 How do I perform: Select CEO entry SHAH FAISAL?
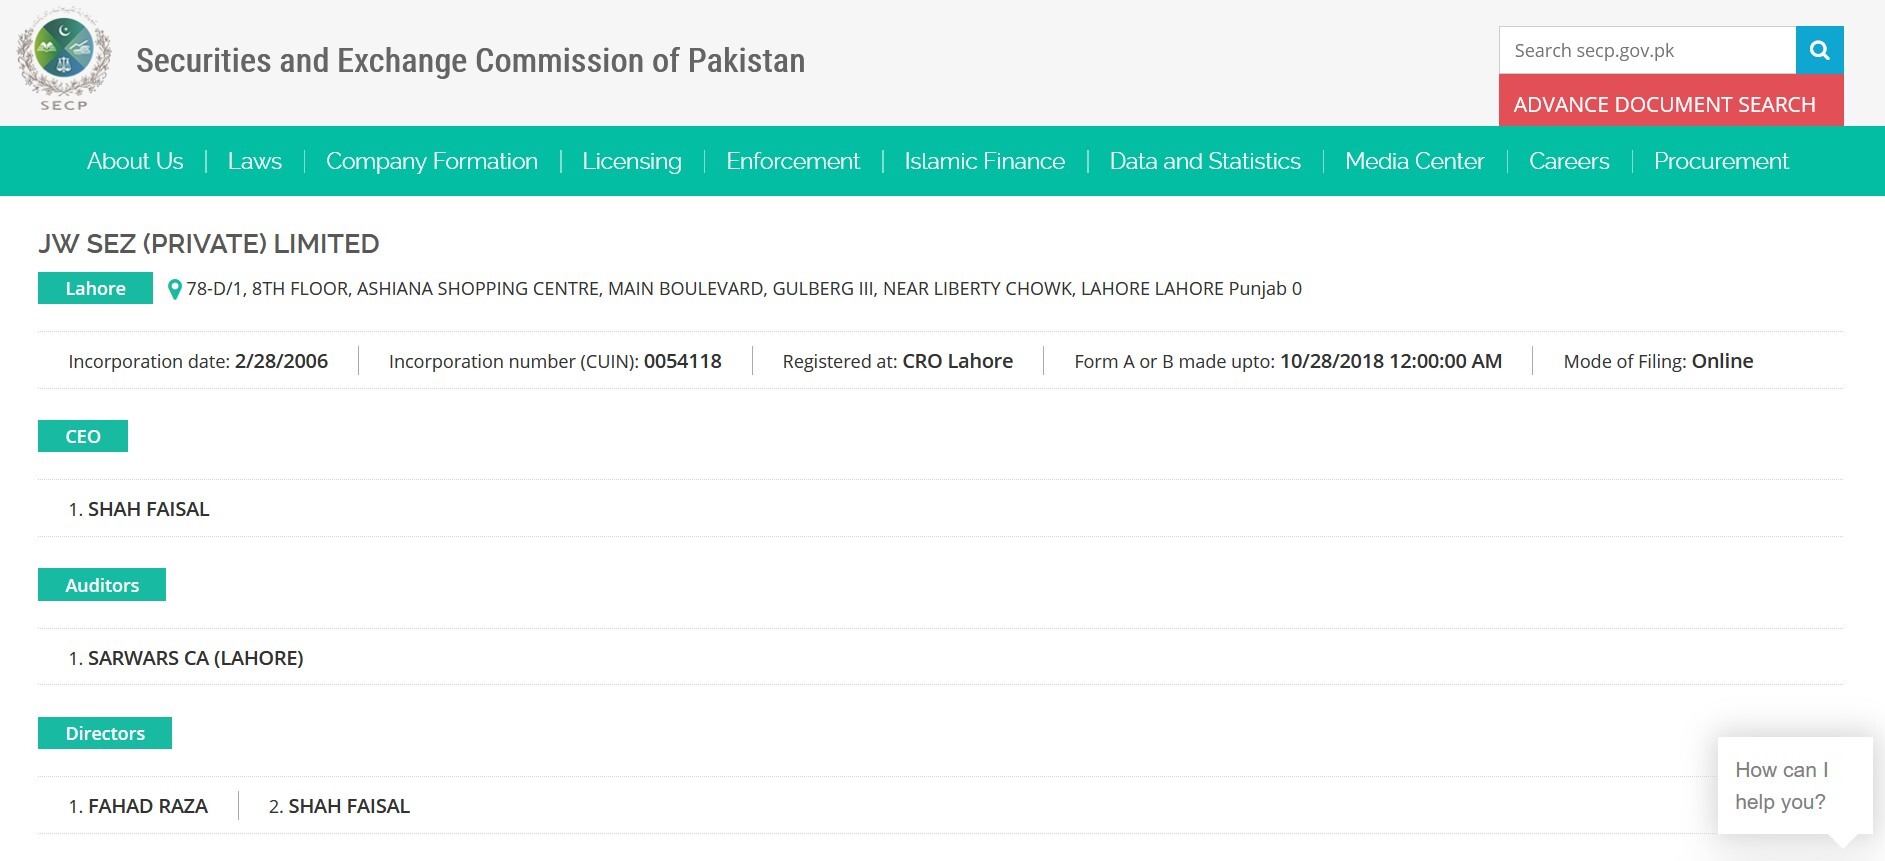click(149, 509)
